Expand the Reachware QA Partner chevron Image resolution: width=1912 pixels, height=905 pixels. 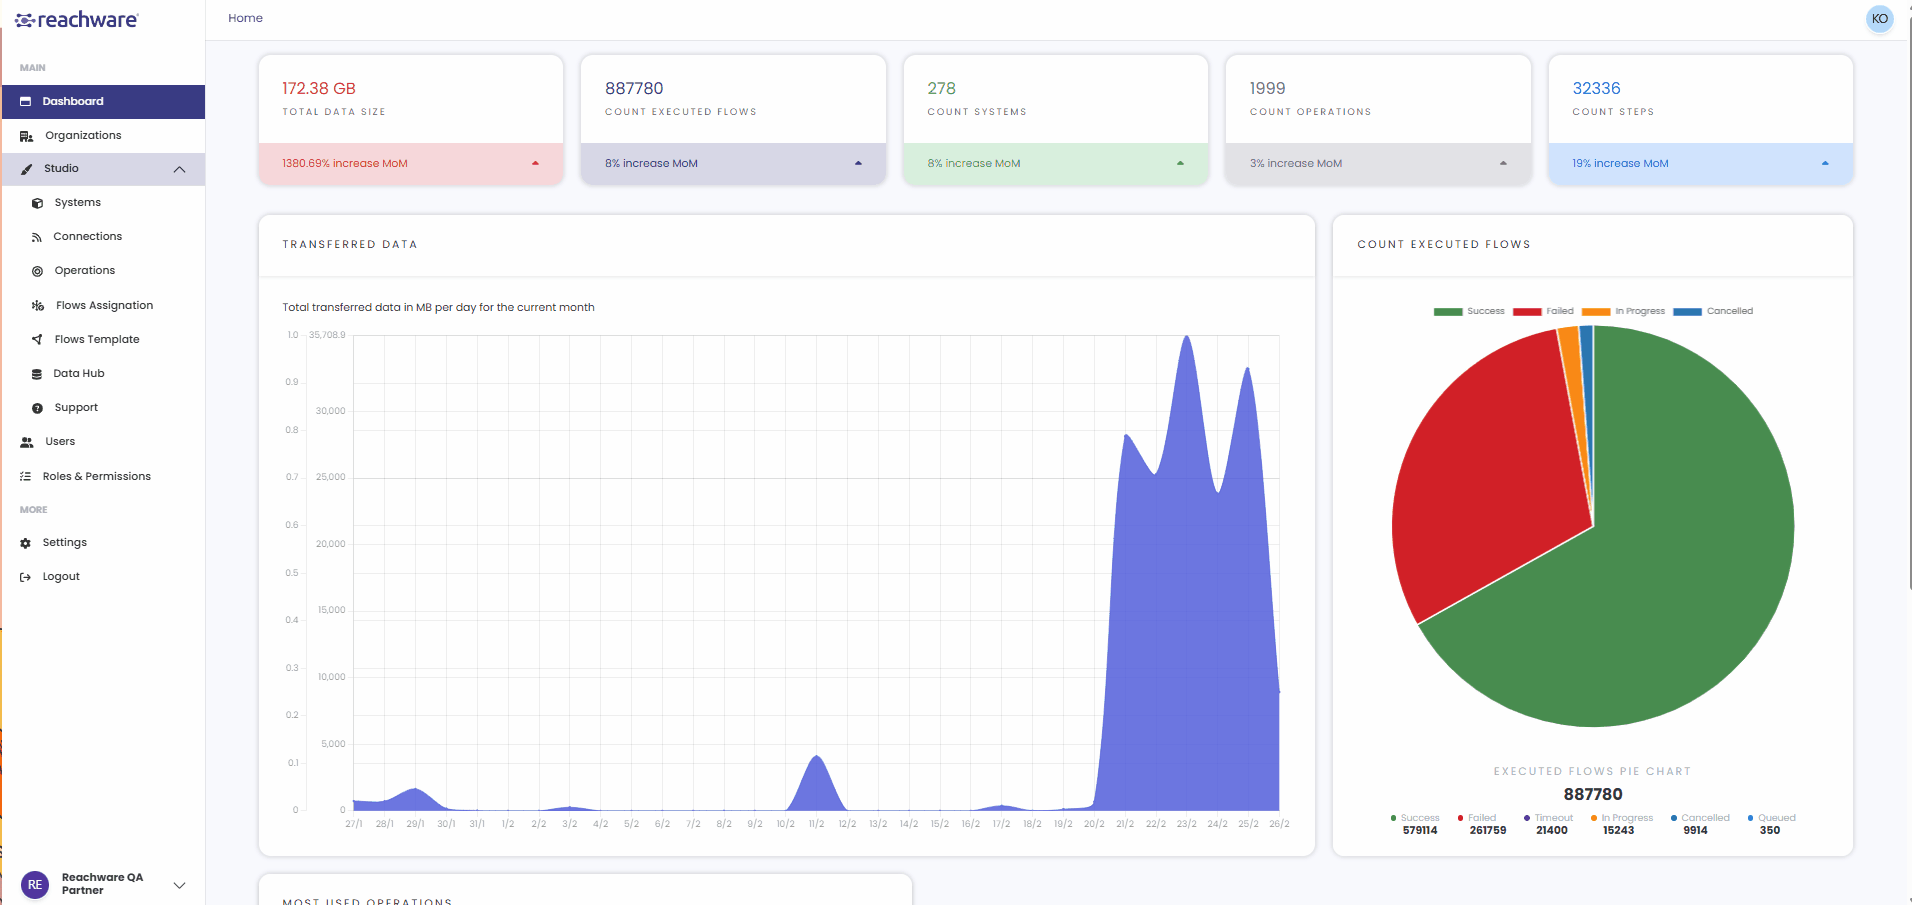pyautogui.click(x=180, y=885)
